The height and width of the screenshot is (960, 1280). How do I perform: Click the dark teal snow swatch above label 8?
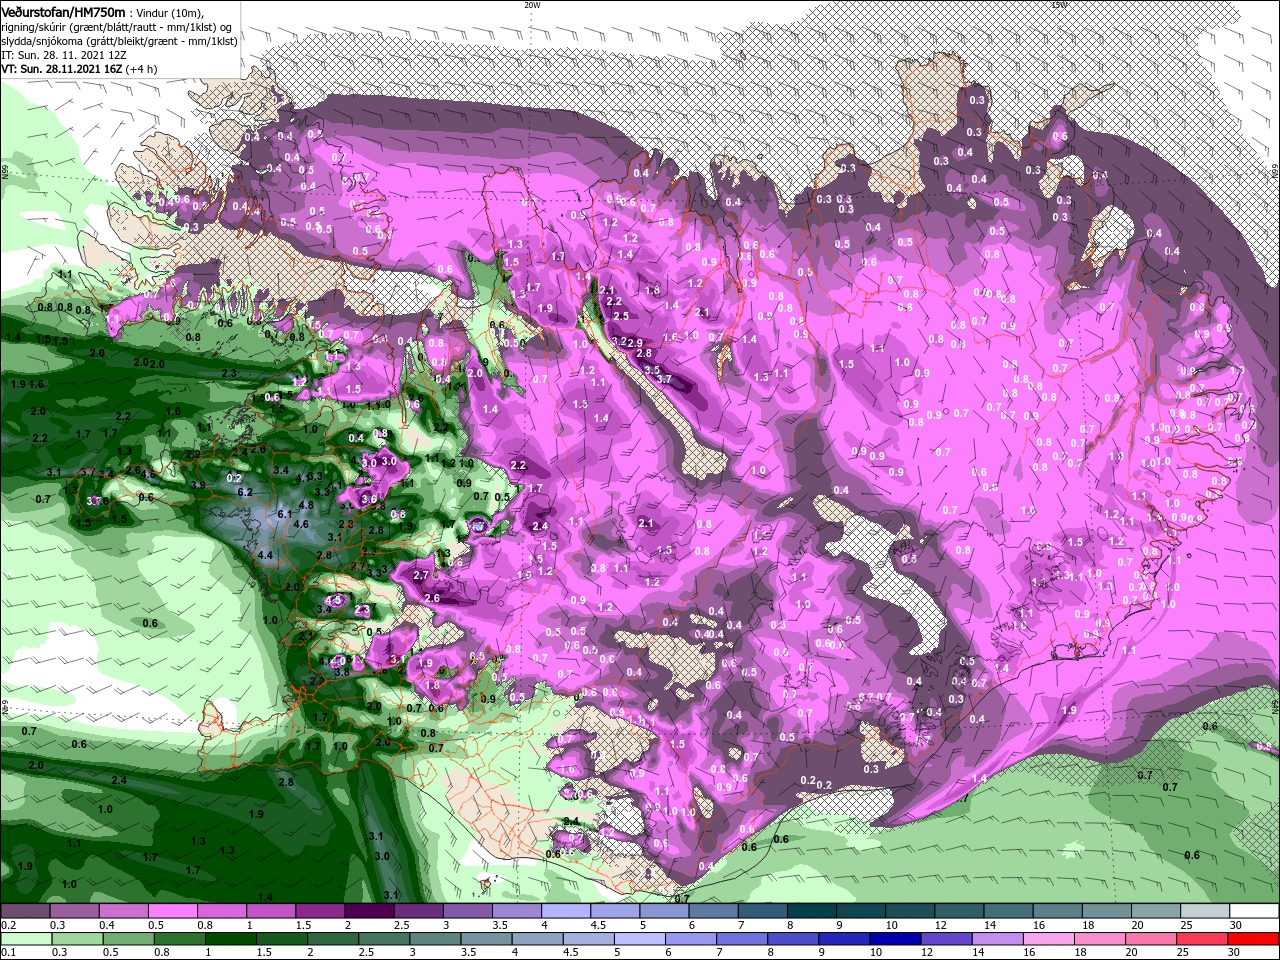pos(812,911)
